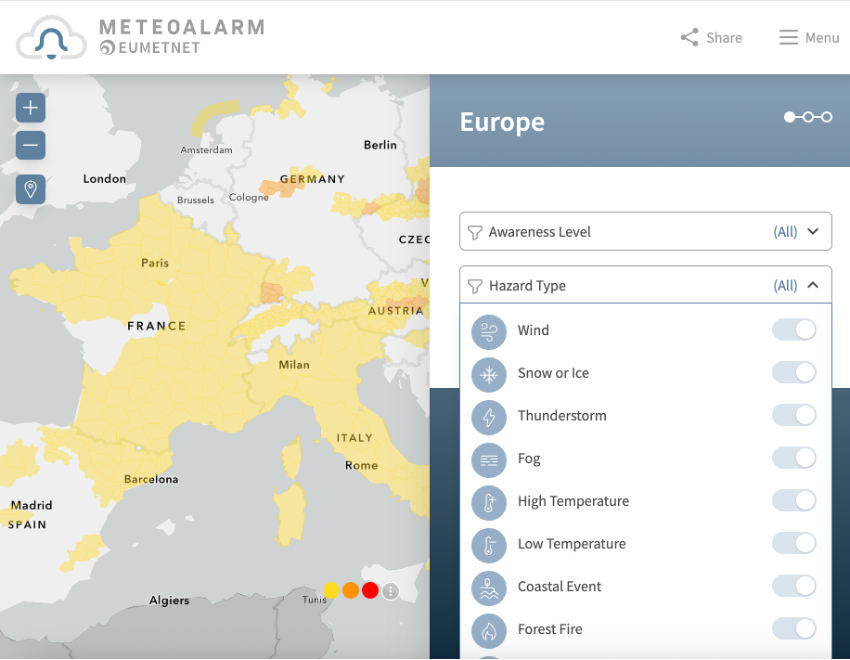Toggle the Low Temperature switch
This screenshot has height=660, width=850.
coord(794,543)
